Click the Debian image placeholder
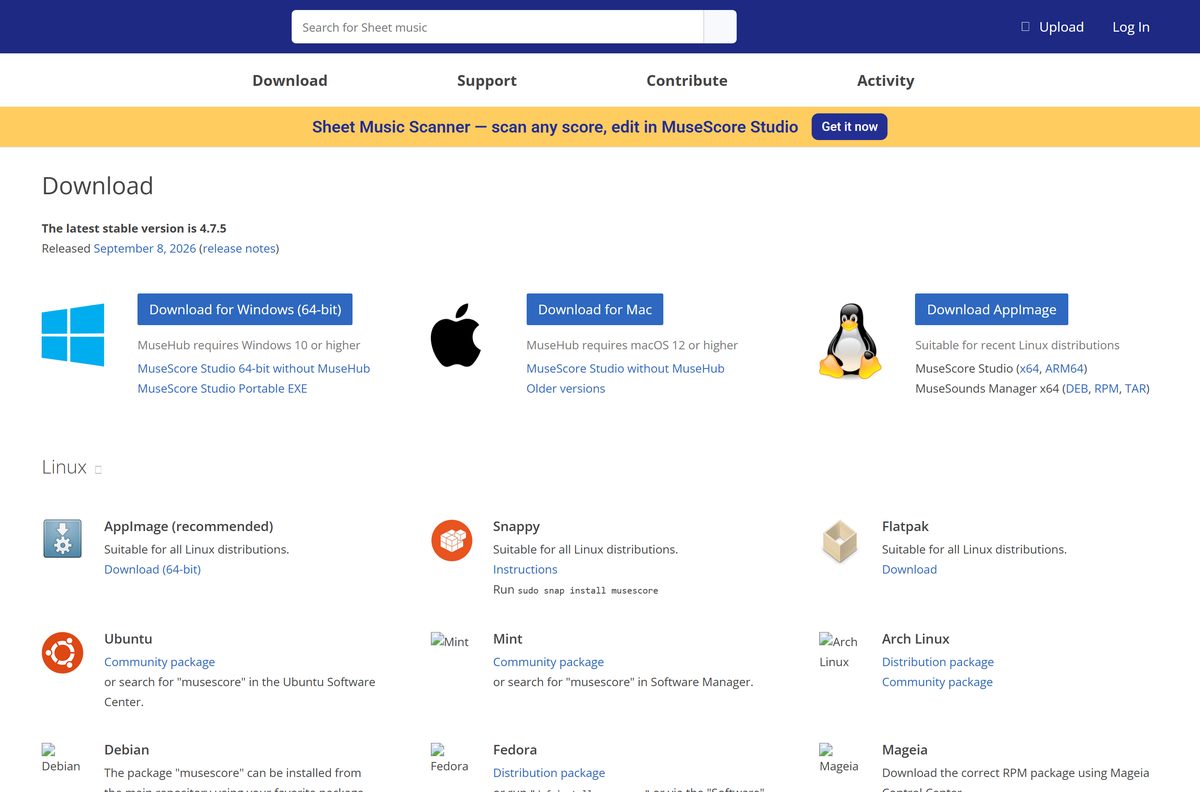 click(61, 758)
